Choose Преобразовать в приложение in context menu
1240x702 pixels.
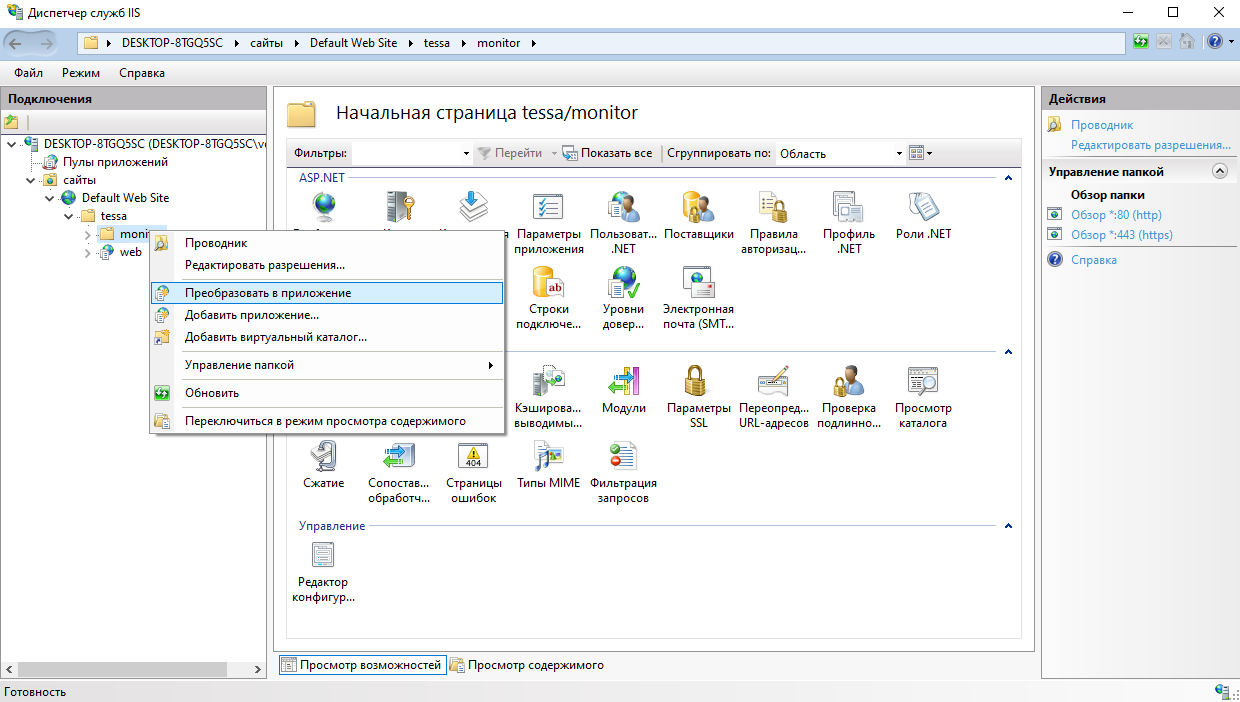268,293
